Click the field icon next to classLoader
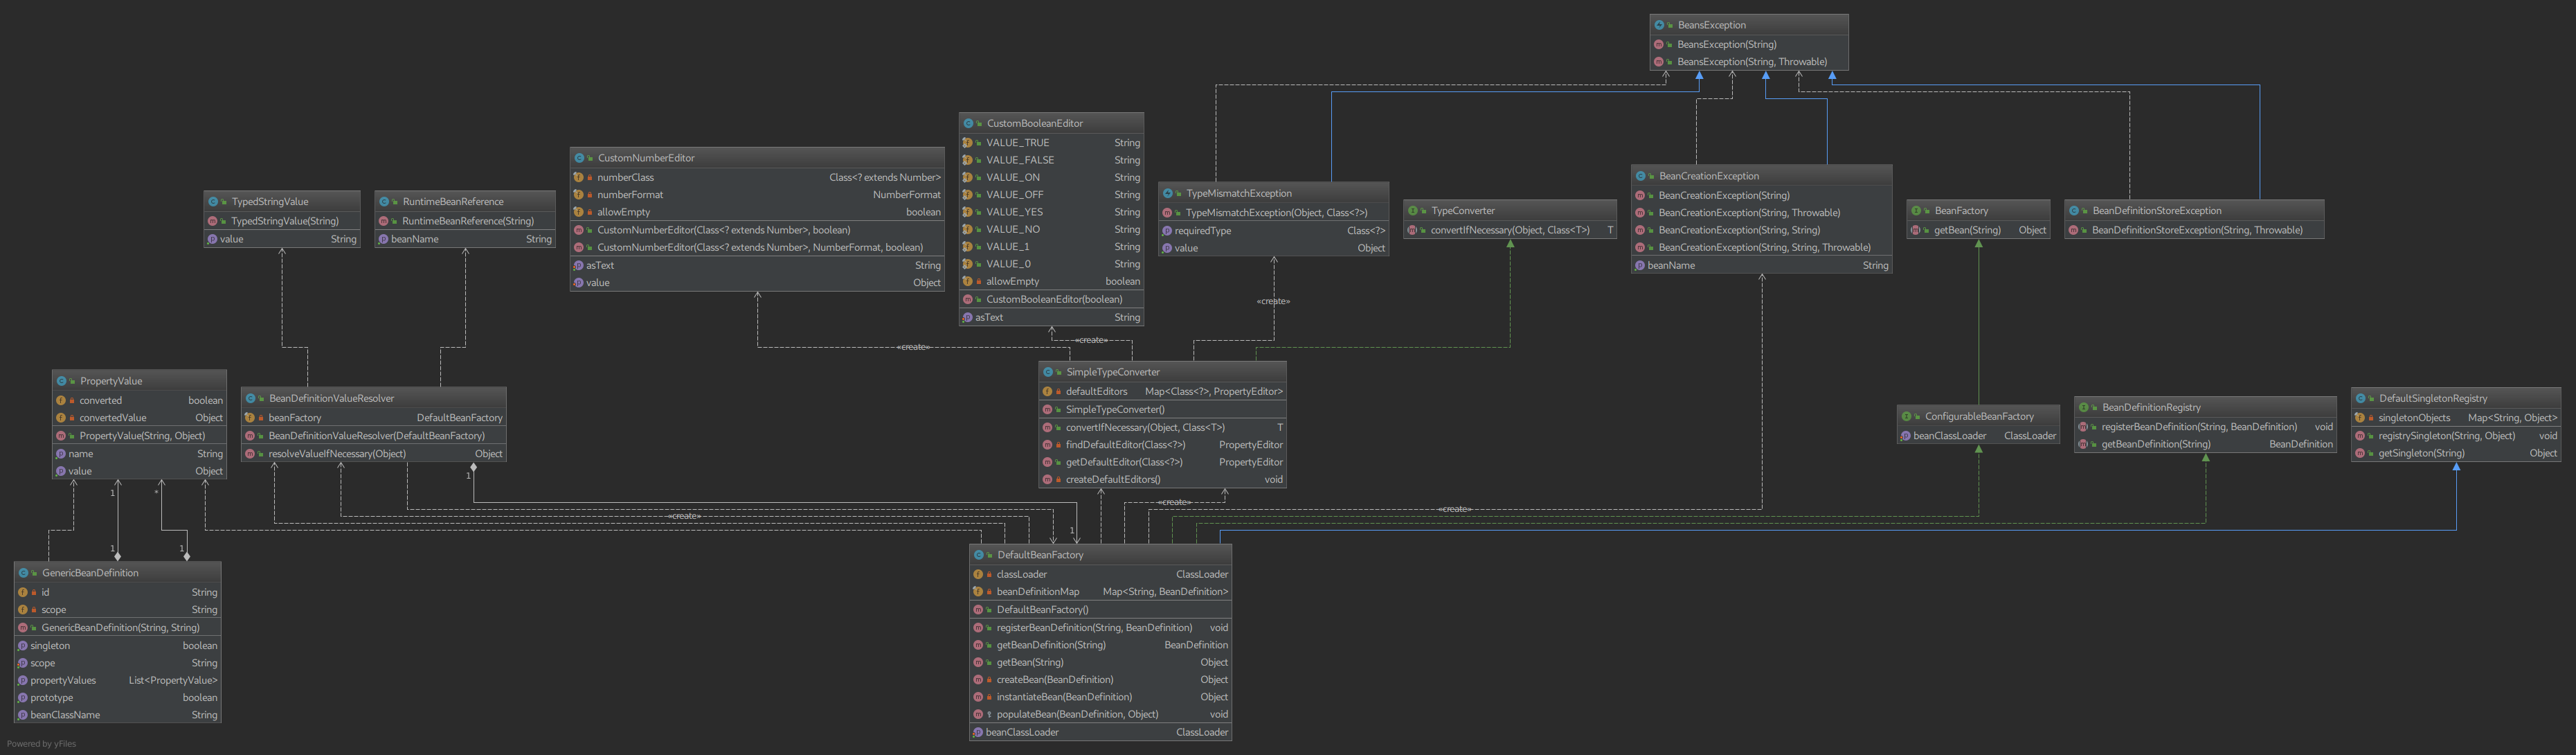2576x755 pixels. [x=978, y=574]
